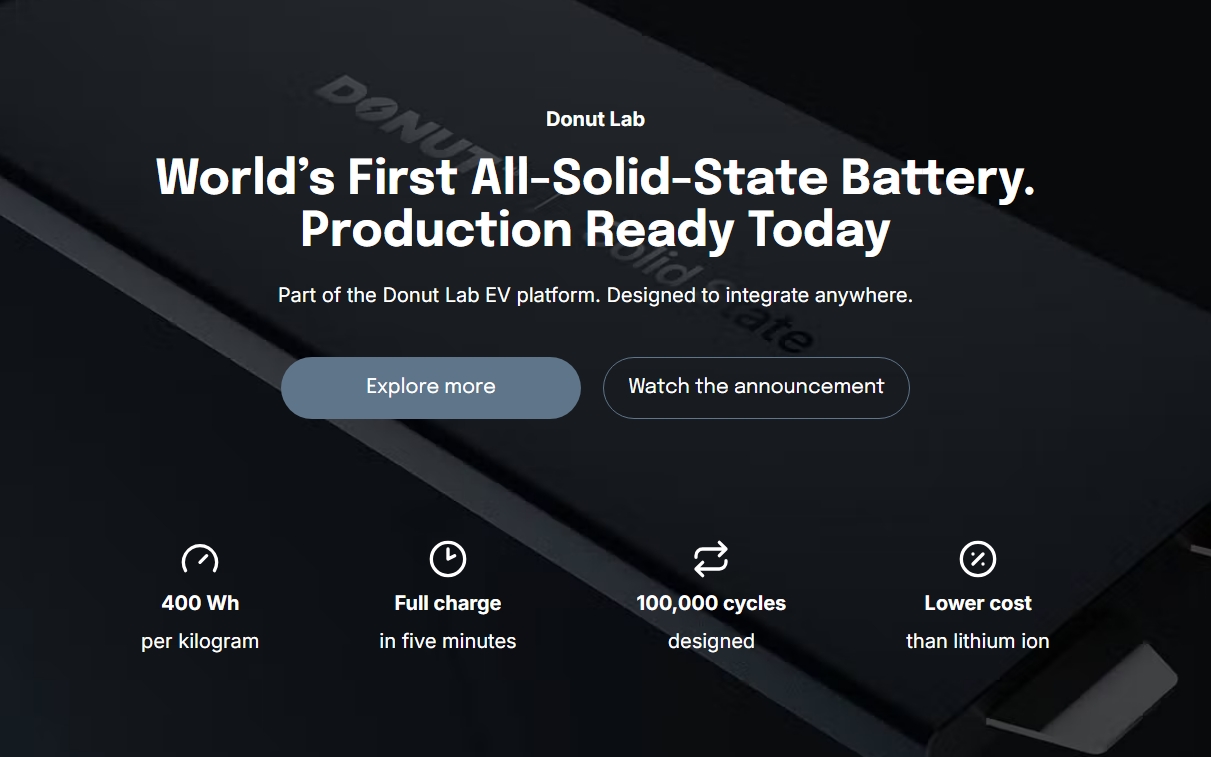This screenshot has width=1211, height=757.
Task: Select the designed caption under cycles
Action: [711, 641]
